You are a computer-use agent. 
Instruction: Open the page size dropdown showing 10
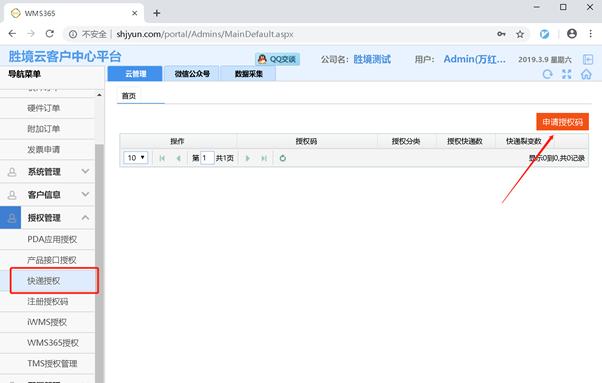point(136,158)
